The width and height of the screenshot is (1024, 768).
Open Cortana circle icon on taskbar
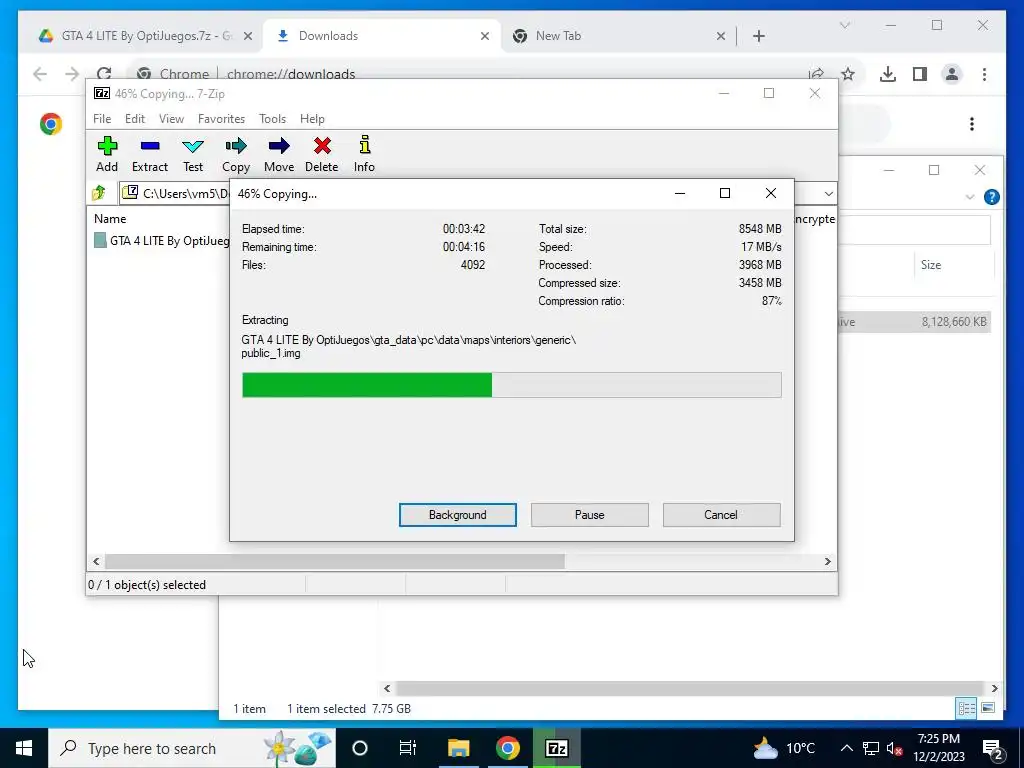[360, 748]
